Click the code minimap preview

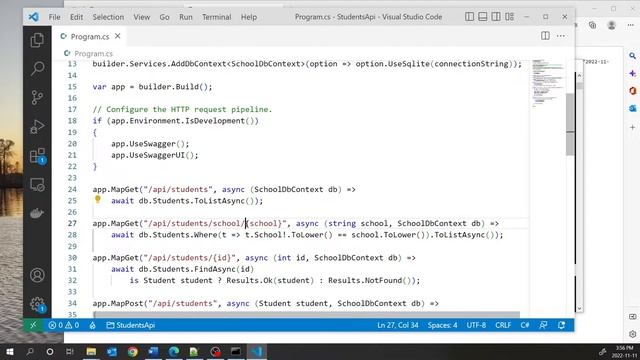coord(547,83)
